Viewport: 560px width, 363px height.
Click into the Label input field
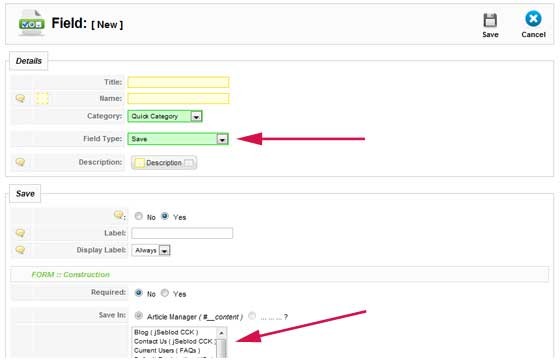point(182,233)
